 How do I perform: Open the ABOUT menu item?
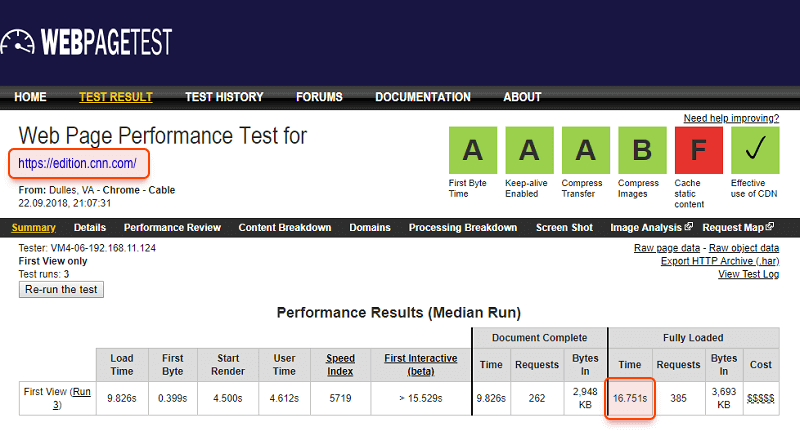(522, 97)
